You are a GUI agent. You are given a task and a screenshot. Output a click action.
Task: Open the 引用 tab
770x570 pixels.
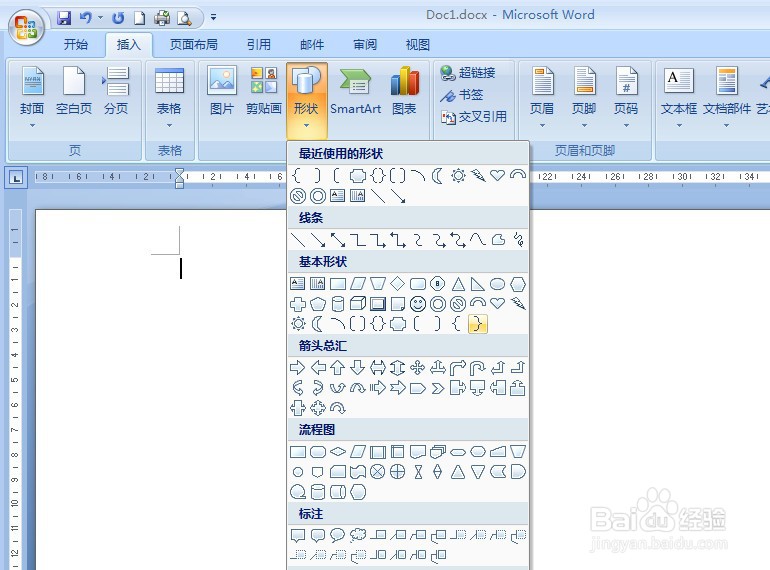(x=259, y=45)
